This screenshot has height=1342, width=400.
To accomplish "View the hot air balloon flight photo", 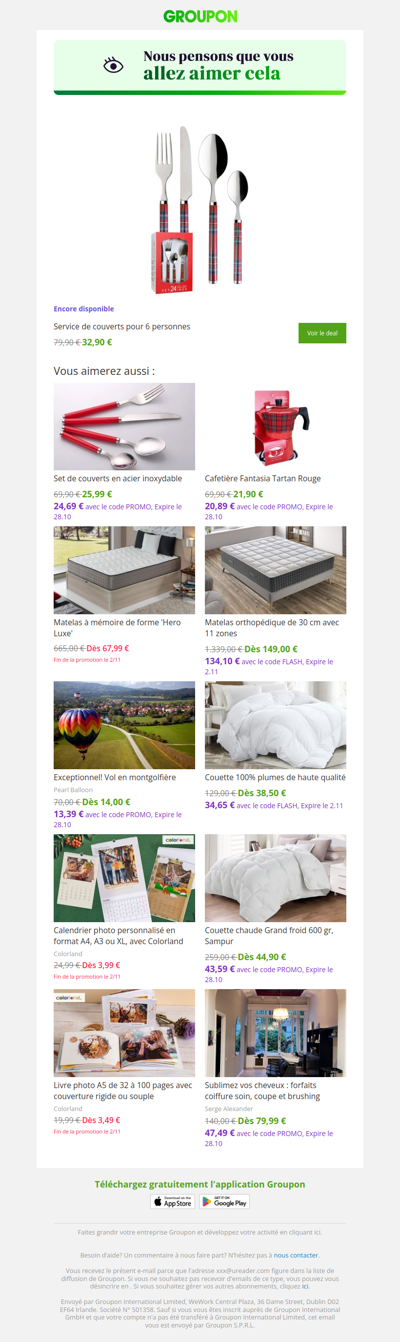I will tap(124, 725).
